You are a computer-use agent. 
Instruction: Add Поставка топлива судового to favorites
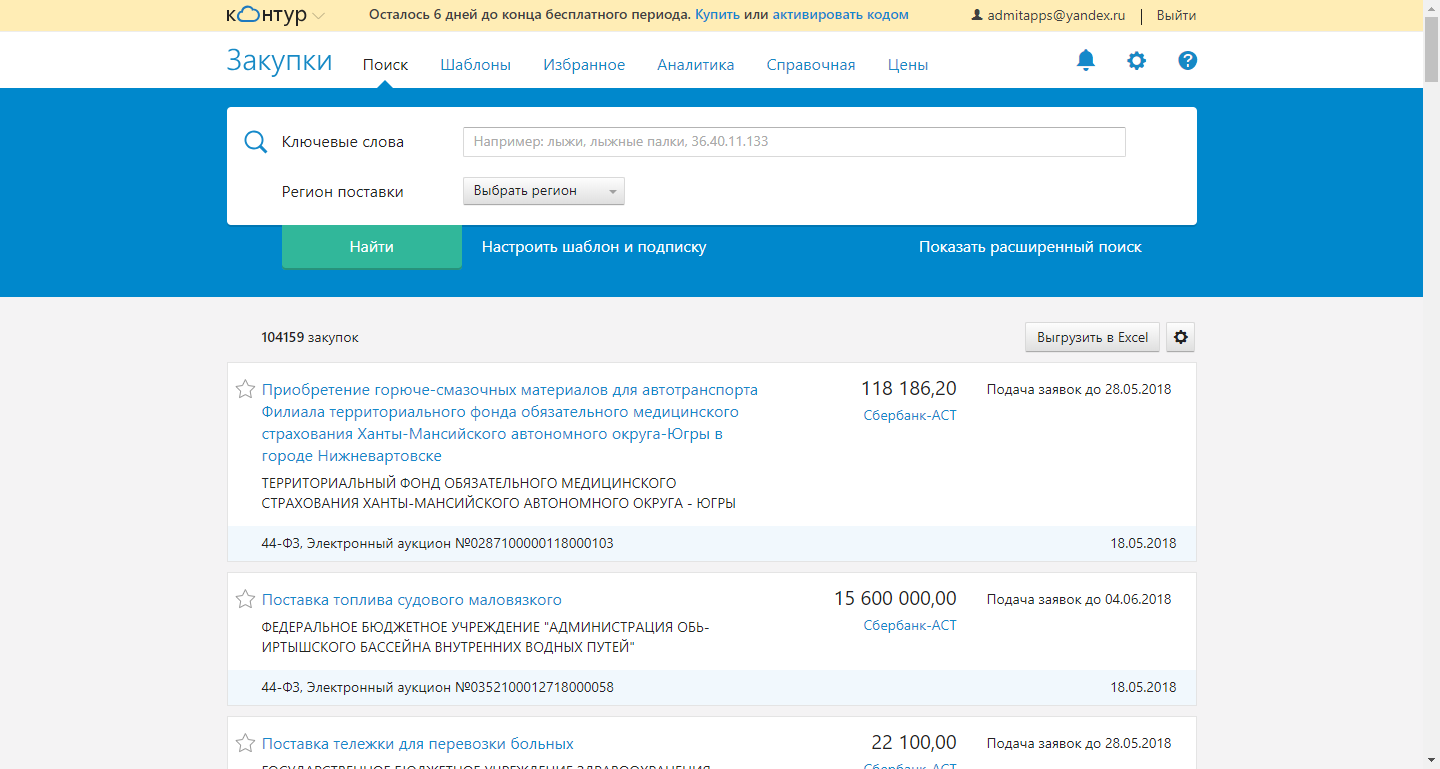click(245, 599)
